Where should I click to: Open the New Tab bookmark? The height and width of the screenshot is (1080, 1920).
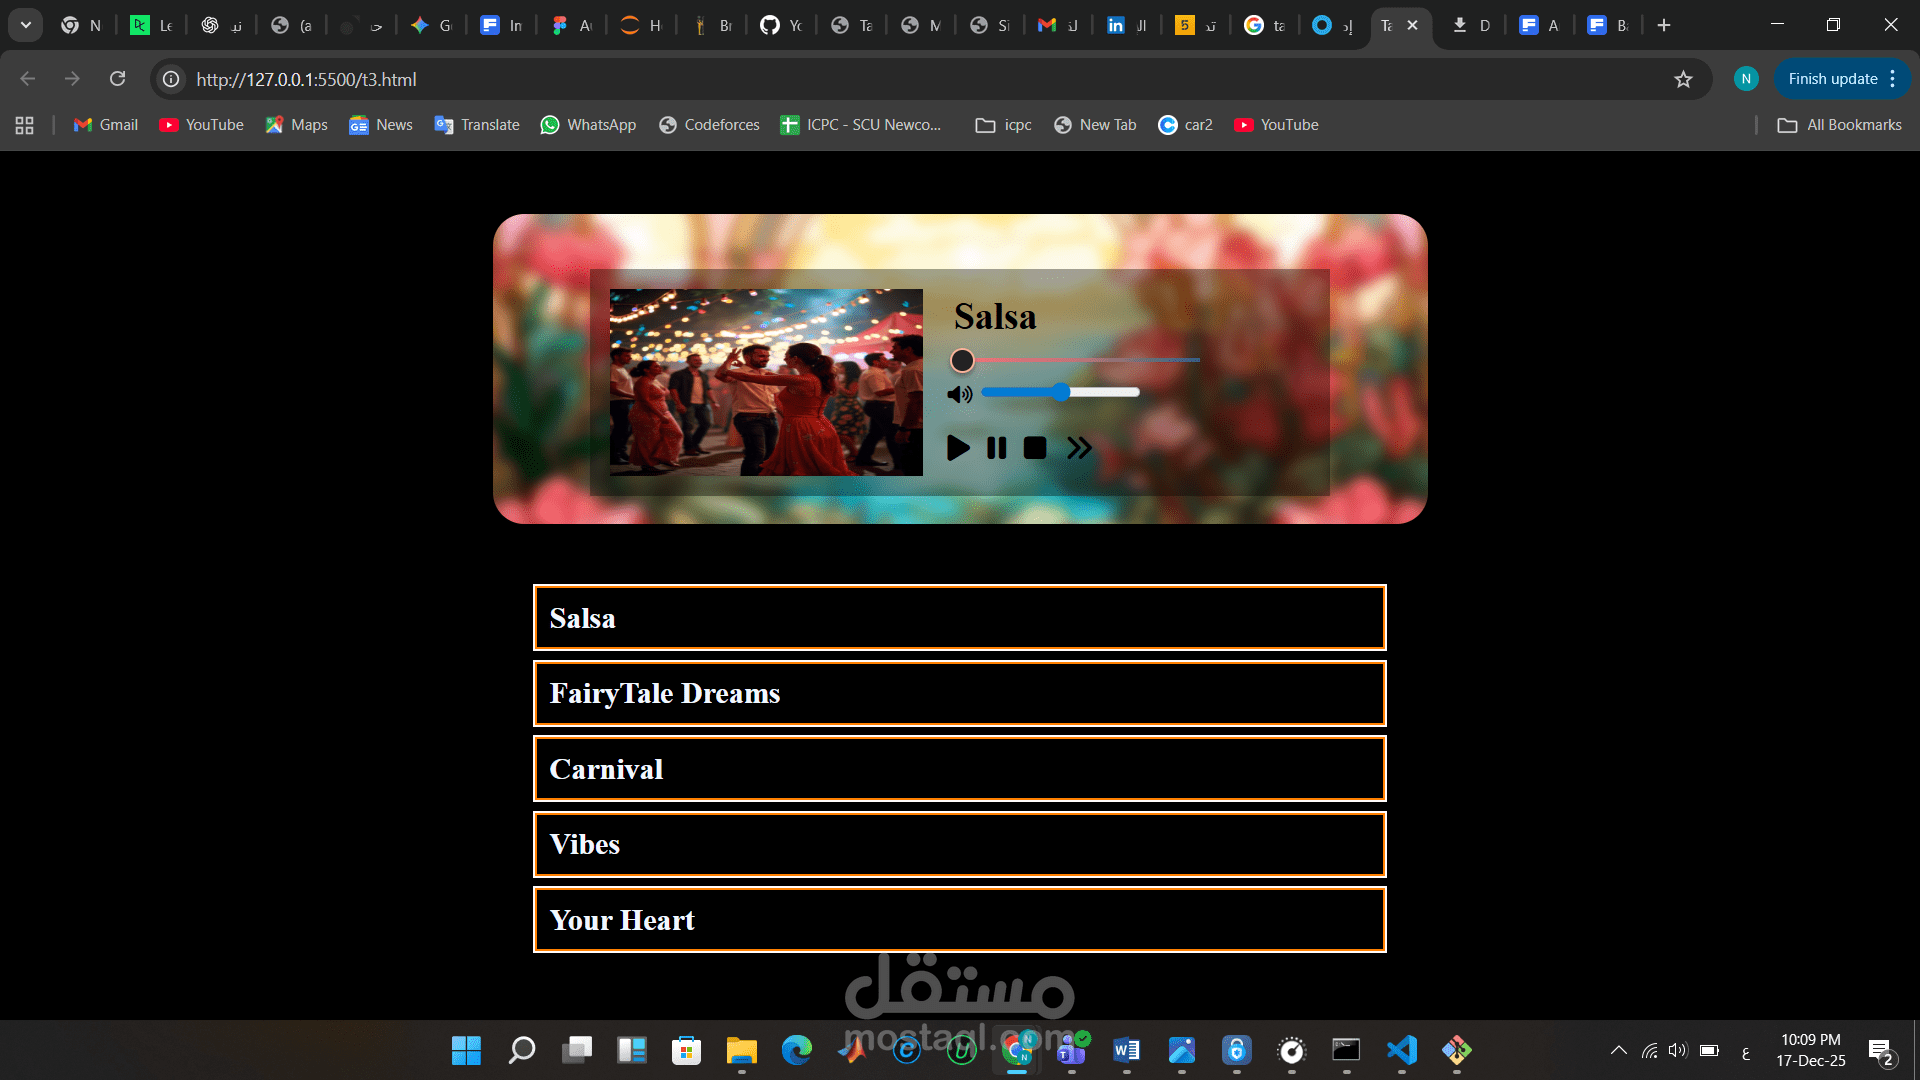(1095, 125)
